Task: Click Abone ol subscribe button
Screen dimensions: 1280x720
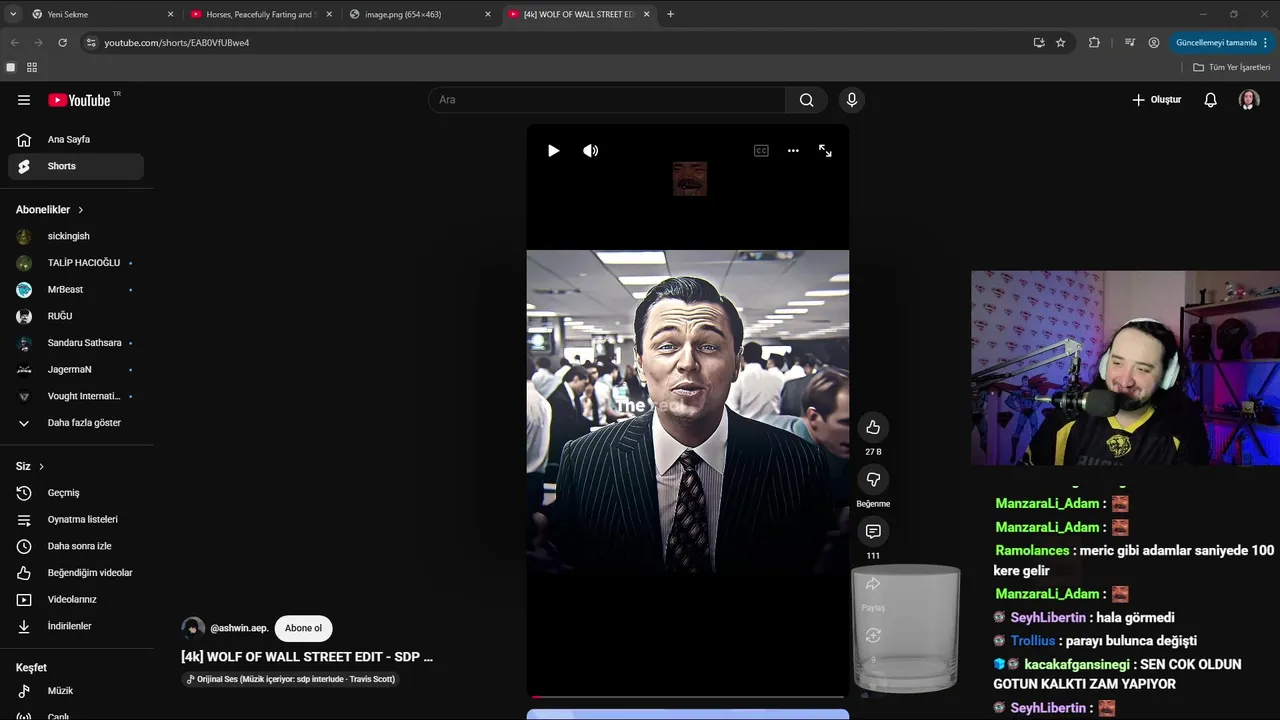Action: [x=304, y=628]
